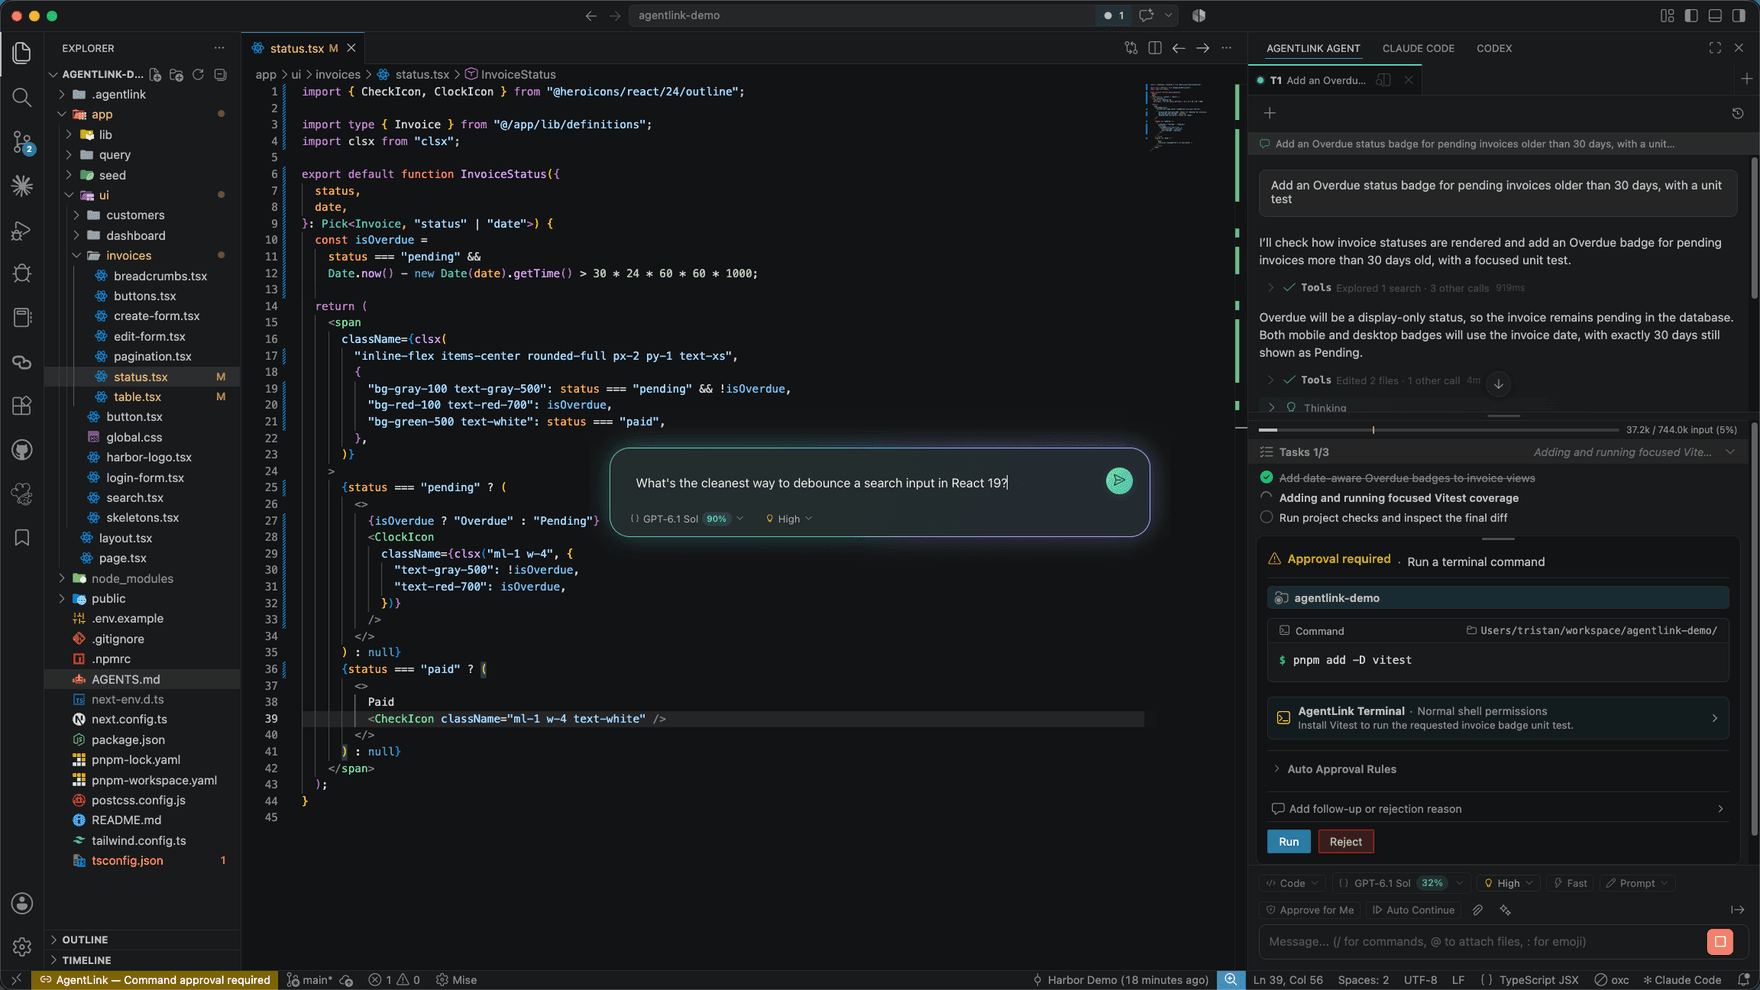
Task: Refresh the Explorer file tree
Action: pos(198,75)
